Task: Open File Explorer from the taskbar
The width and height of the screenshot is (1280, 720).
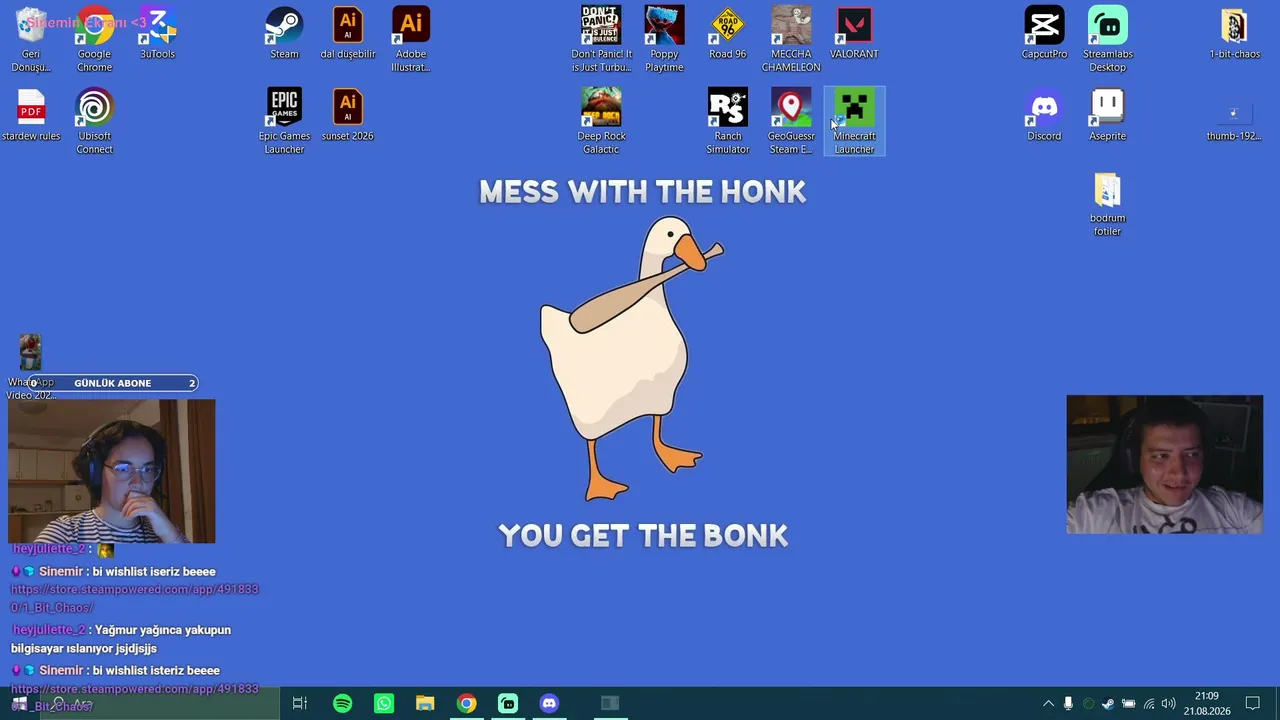Action: 425,703
